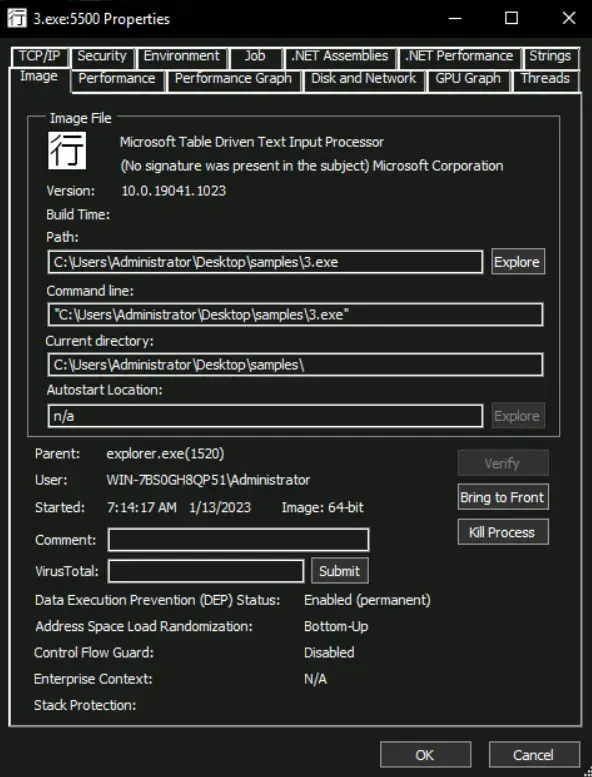Click Bring to Front button
592x777 pixels.
tap(503, 497)
